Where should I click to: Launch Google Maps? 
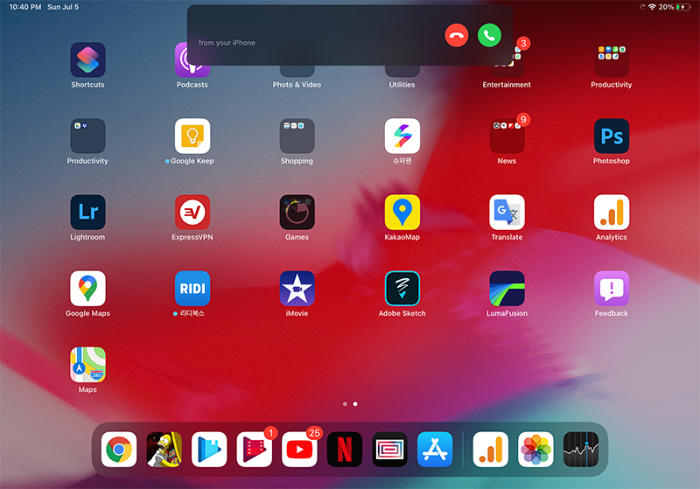point(88,288)
